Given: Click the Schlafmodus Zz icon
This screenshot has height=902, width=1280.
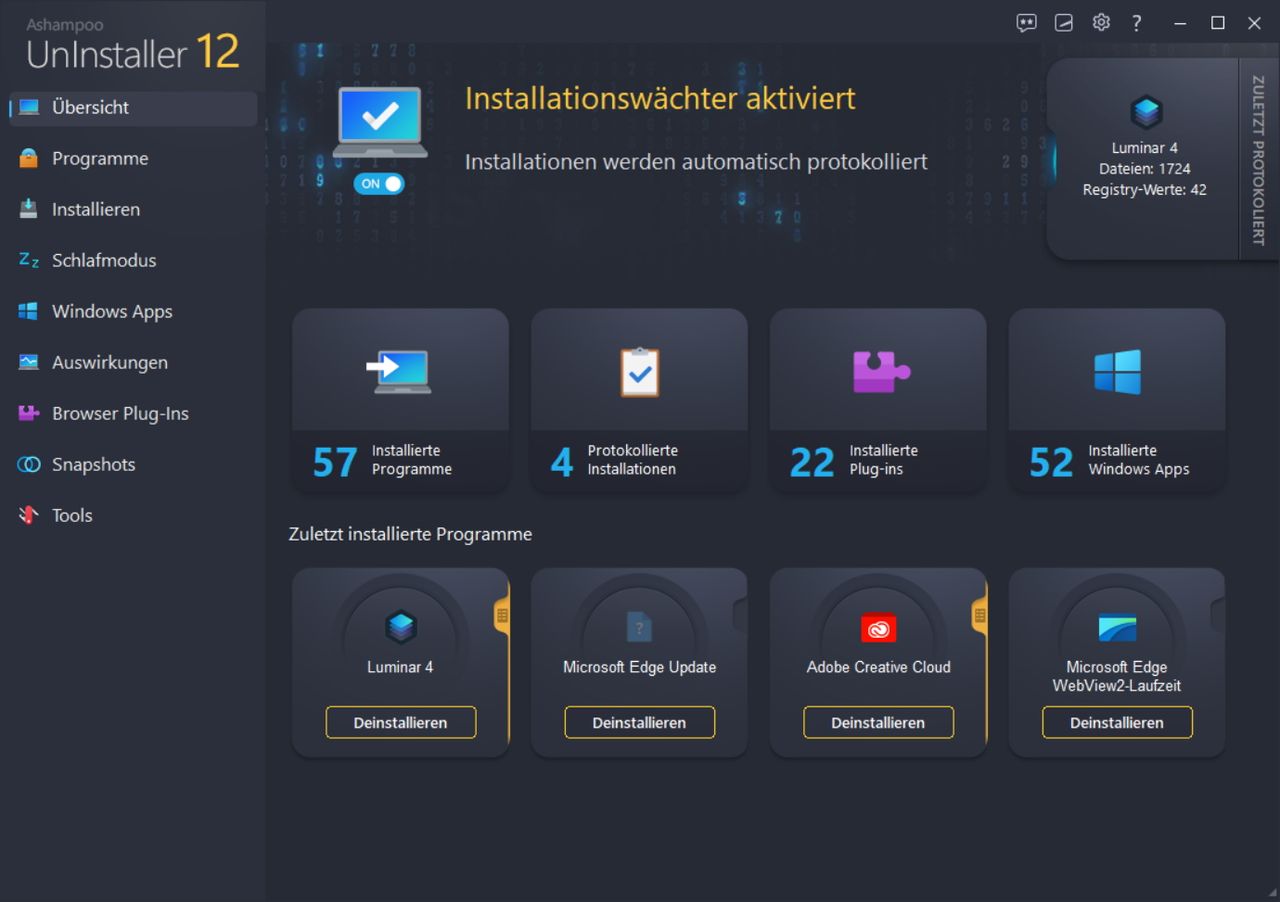Looking at the screenshot, I should click(29, 260).
